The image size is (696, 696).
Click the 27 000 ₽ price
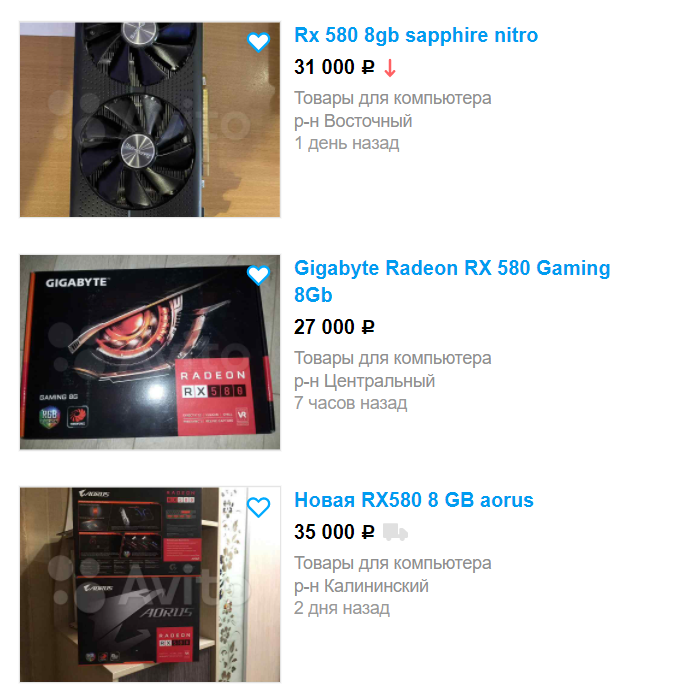334,328
